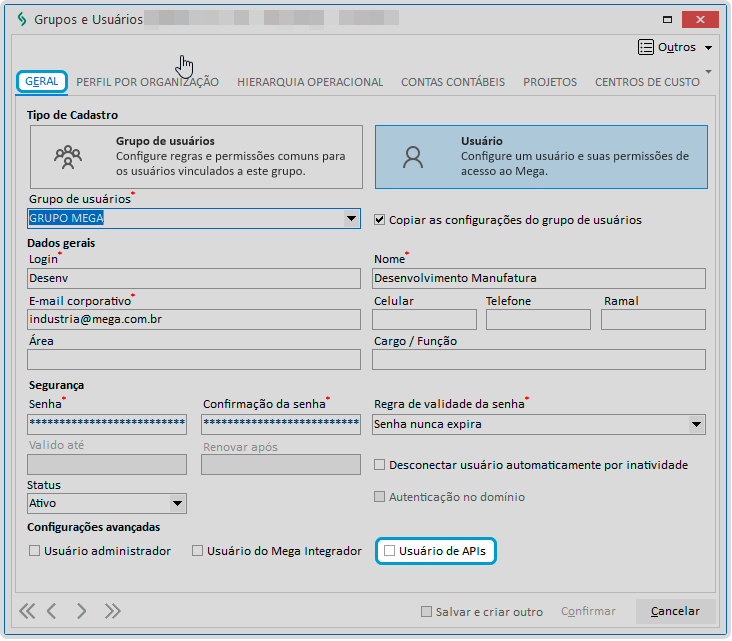
Task: Open the PROJETOS tab
Action: point(550,82)
